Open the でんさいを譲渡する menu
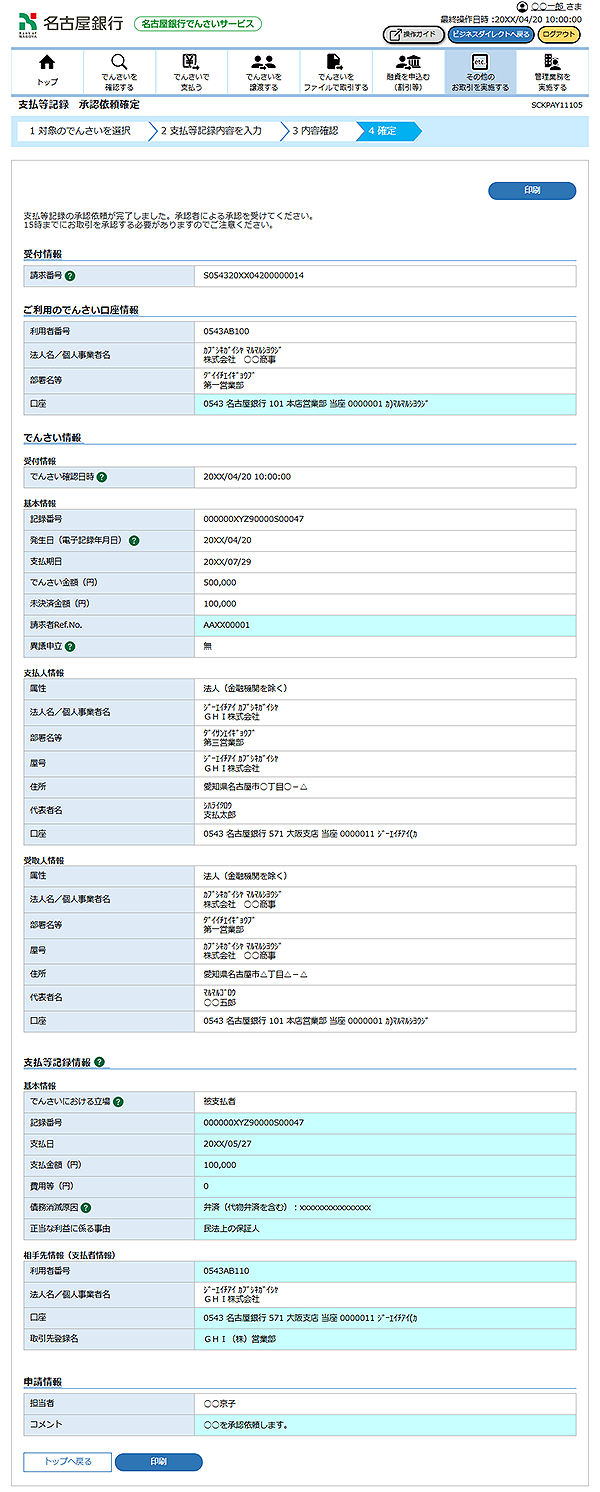The width and height of the screenshot is (600, 1492). [263, 71]
